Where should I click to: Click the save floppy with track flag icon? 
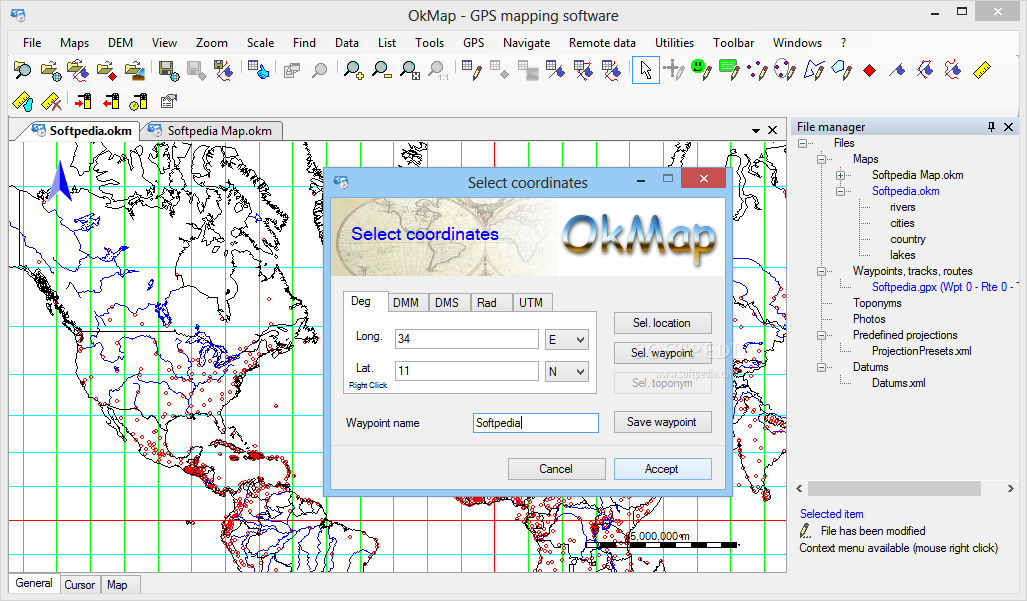coord(224,69)
